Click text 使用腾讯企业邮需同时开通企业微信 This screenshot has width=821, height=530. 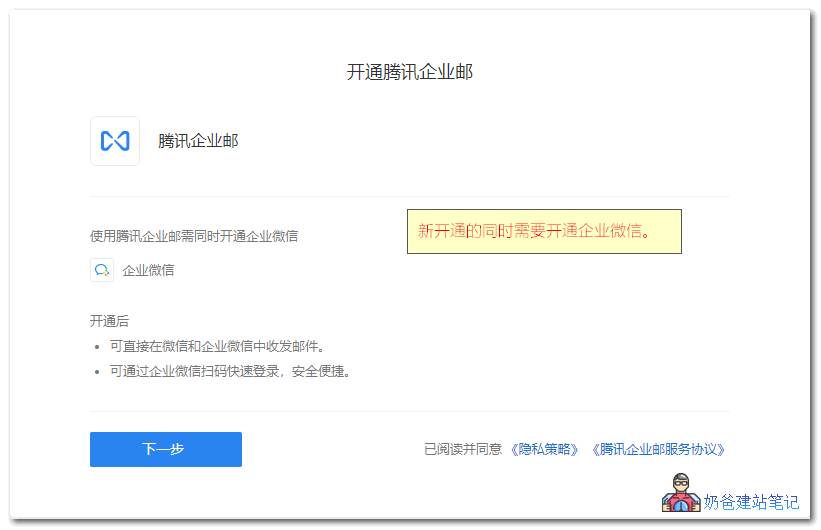point(194,236)
